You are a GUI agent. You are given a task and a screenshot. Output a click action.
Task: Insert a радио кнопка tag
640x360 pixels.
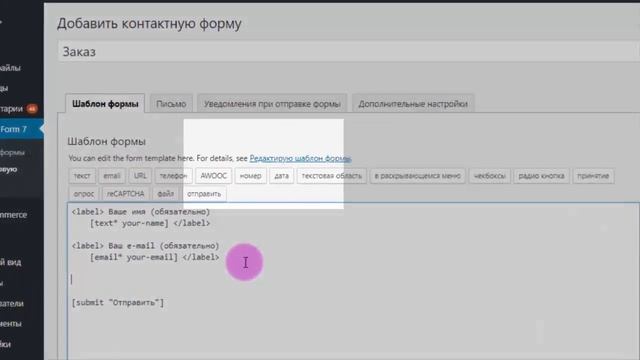(541, 176)
